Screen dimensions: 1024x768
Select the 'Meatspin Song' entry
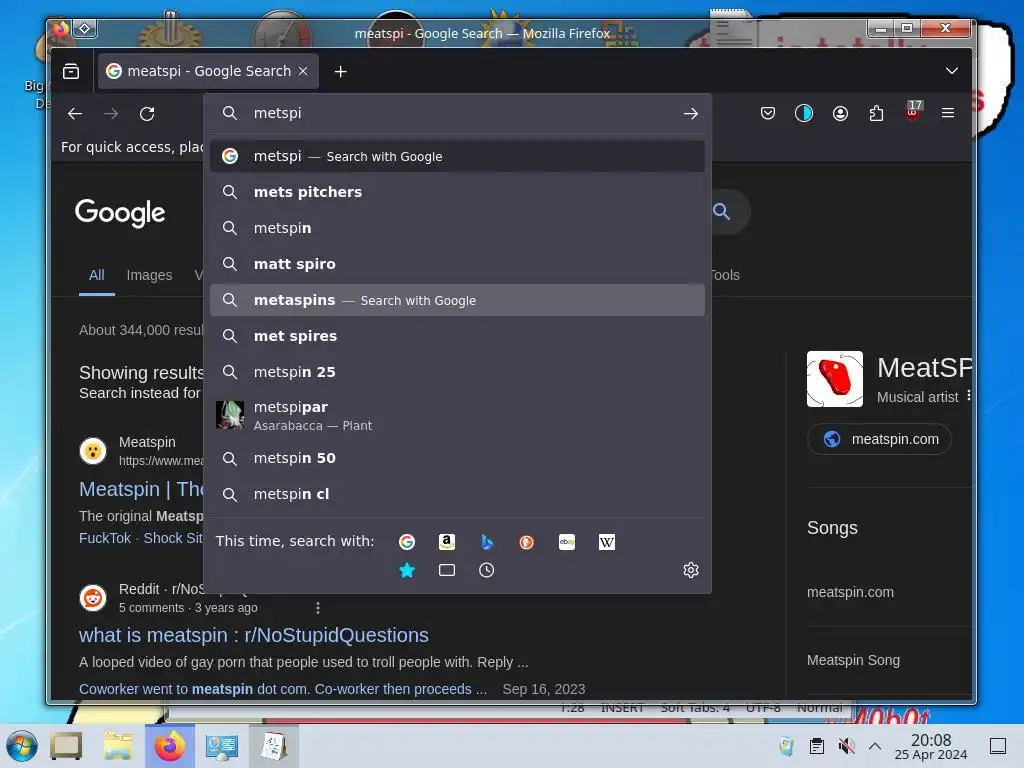coord(854,660)
